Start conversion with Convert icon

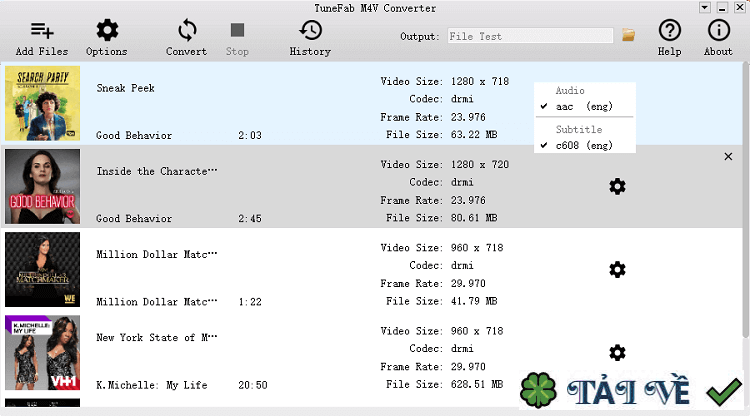coord(187,30)
